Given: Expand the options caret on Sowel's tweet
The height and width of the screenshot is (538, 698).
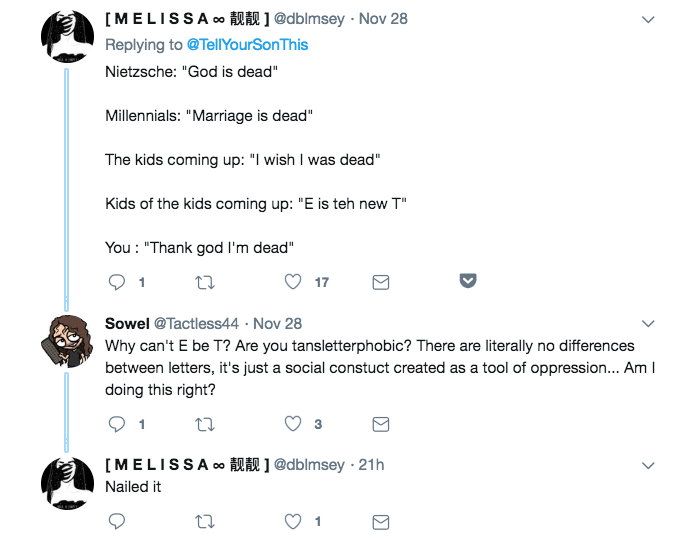Looking at the screenshot, I should tap(647, 324).
